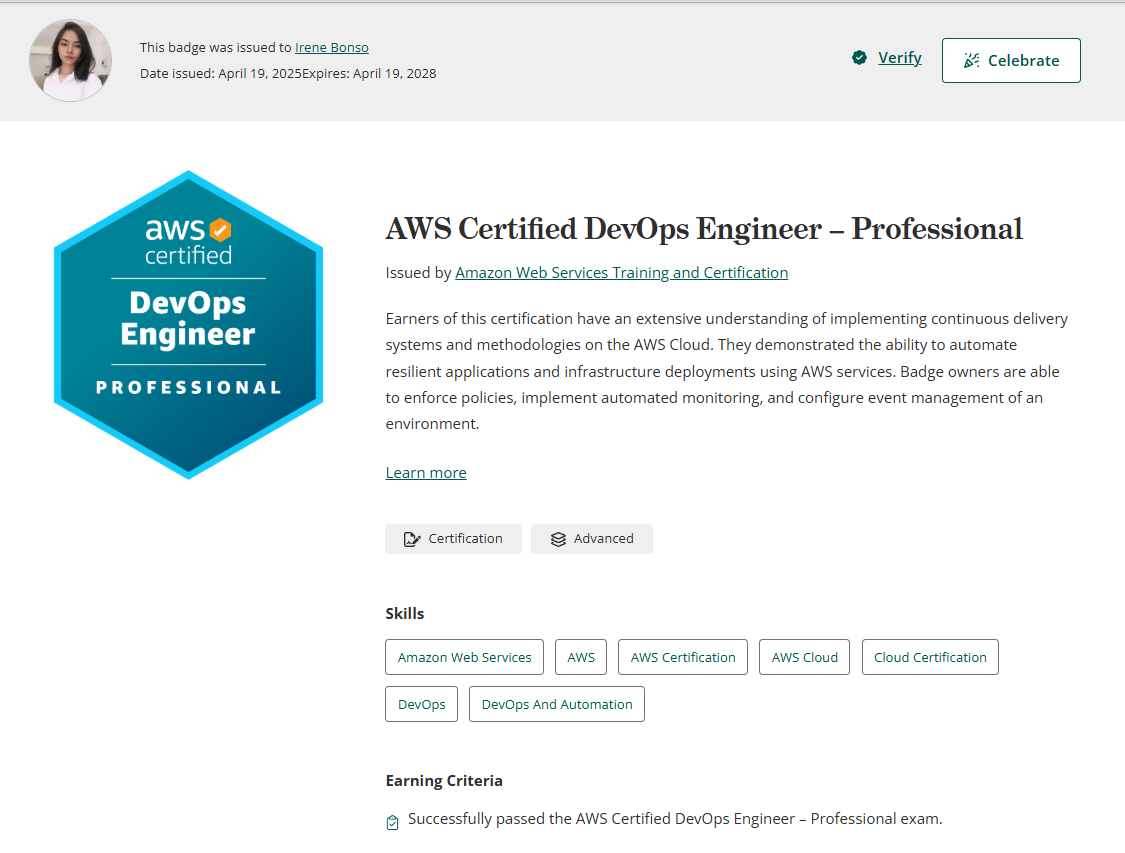Open Irene Bonso's profile link
The width and height of the screenshot is (1125, 853).
(331, 47)
